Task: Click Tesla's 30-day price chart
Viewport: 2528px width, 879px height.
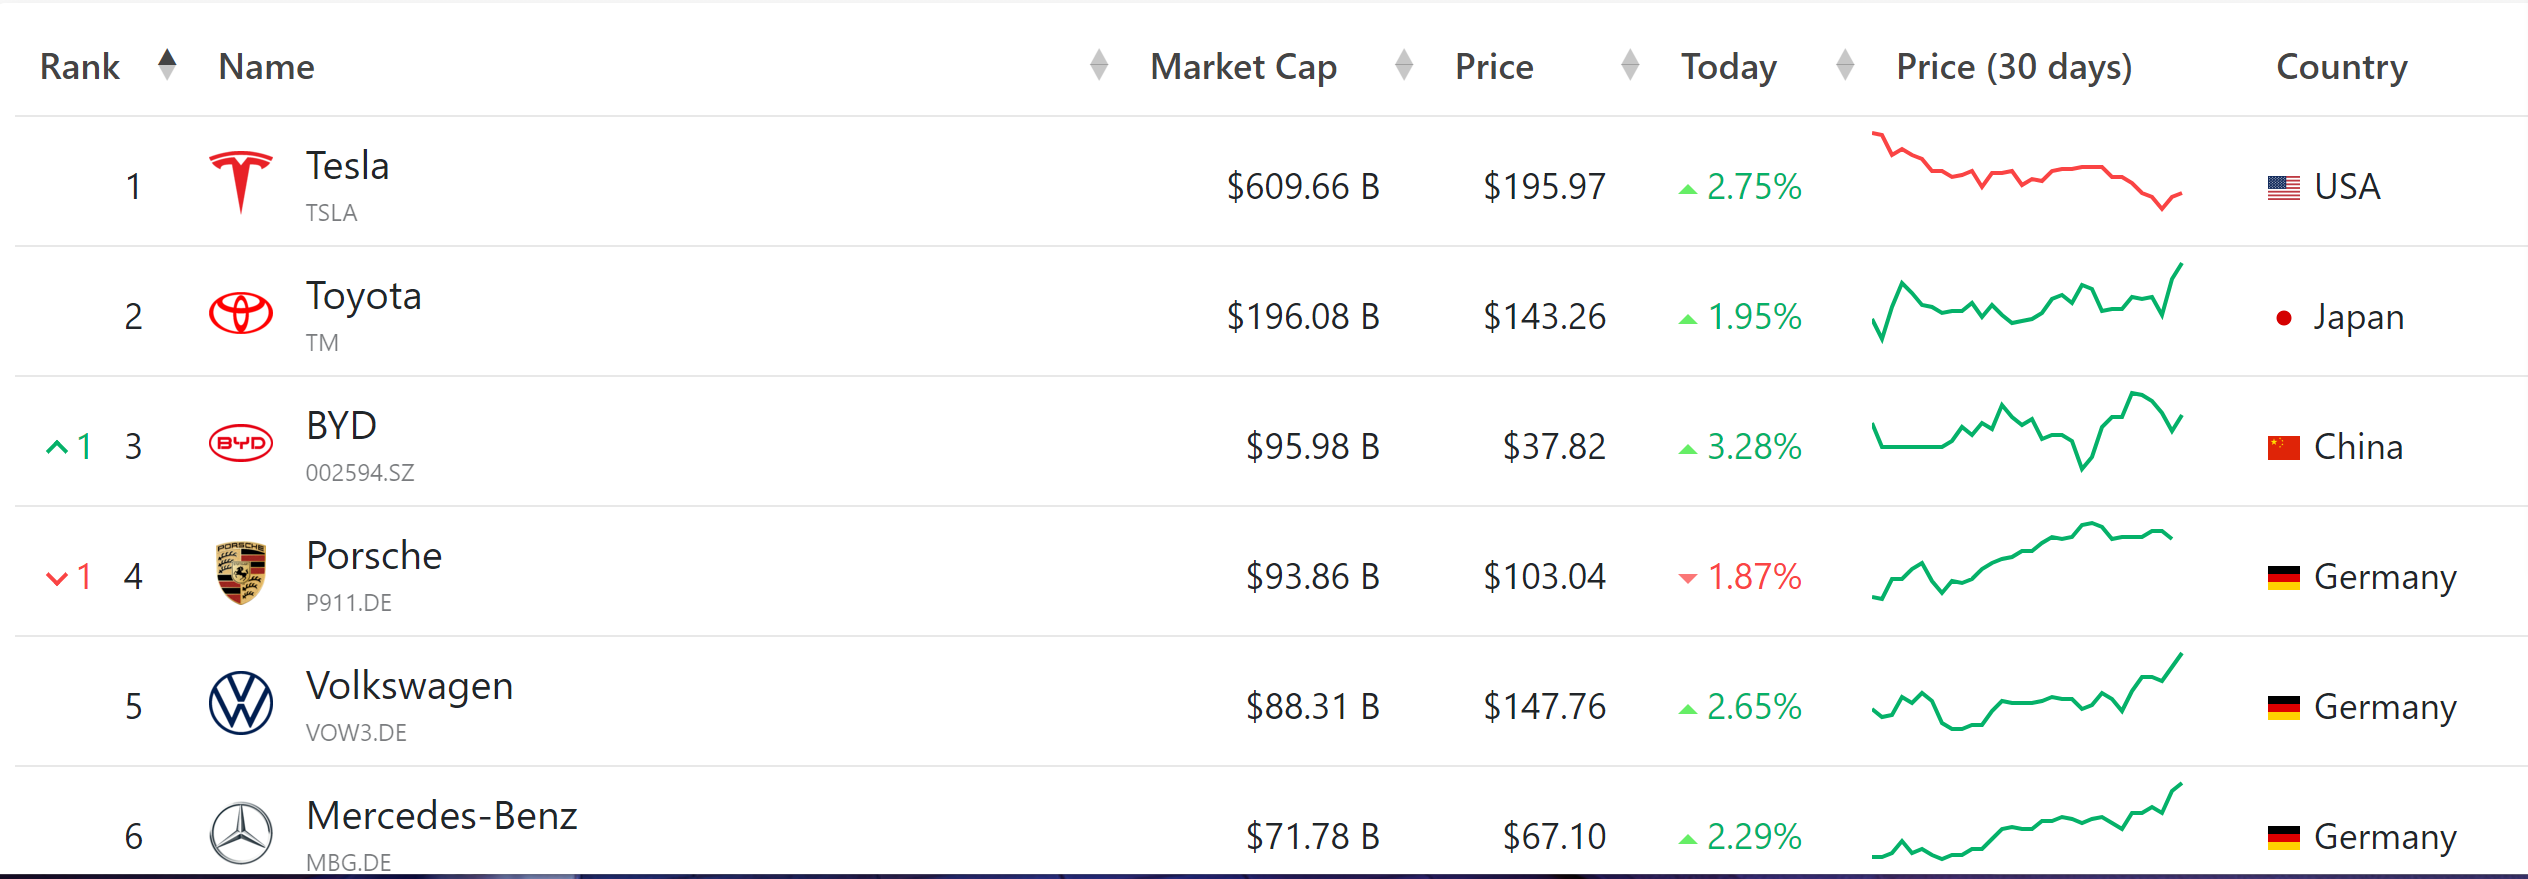Action: pos(2026,172)
